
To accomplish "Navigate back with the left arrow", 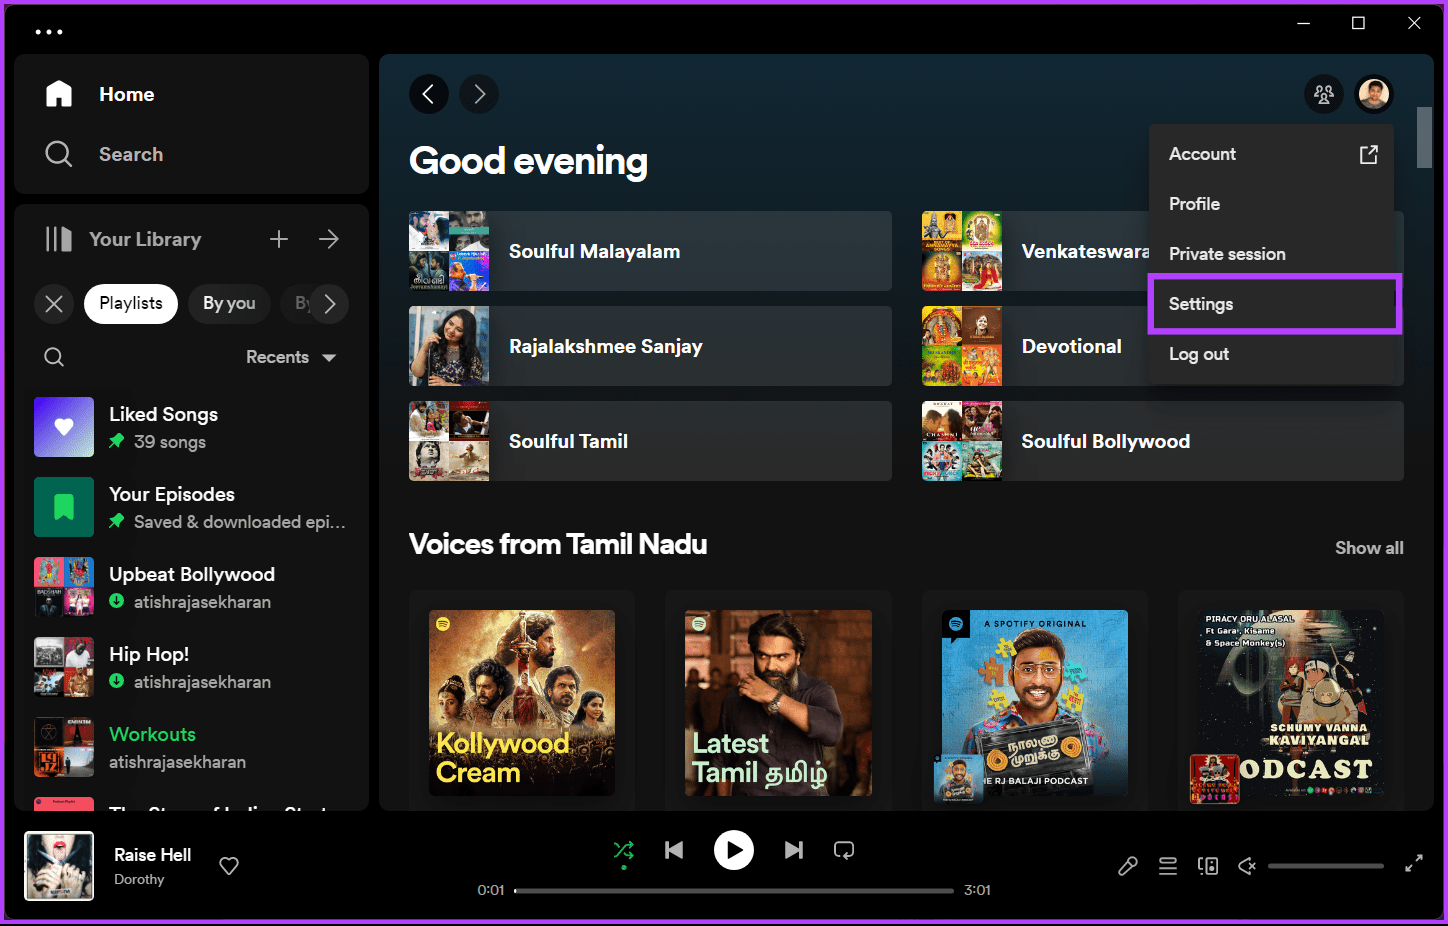I will click(x=428, y=94).
